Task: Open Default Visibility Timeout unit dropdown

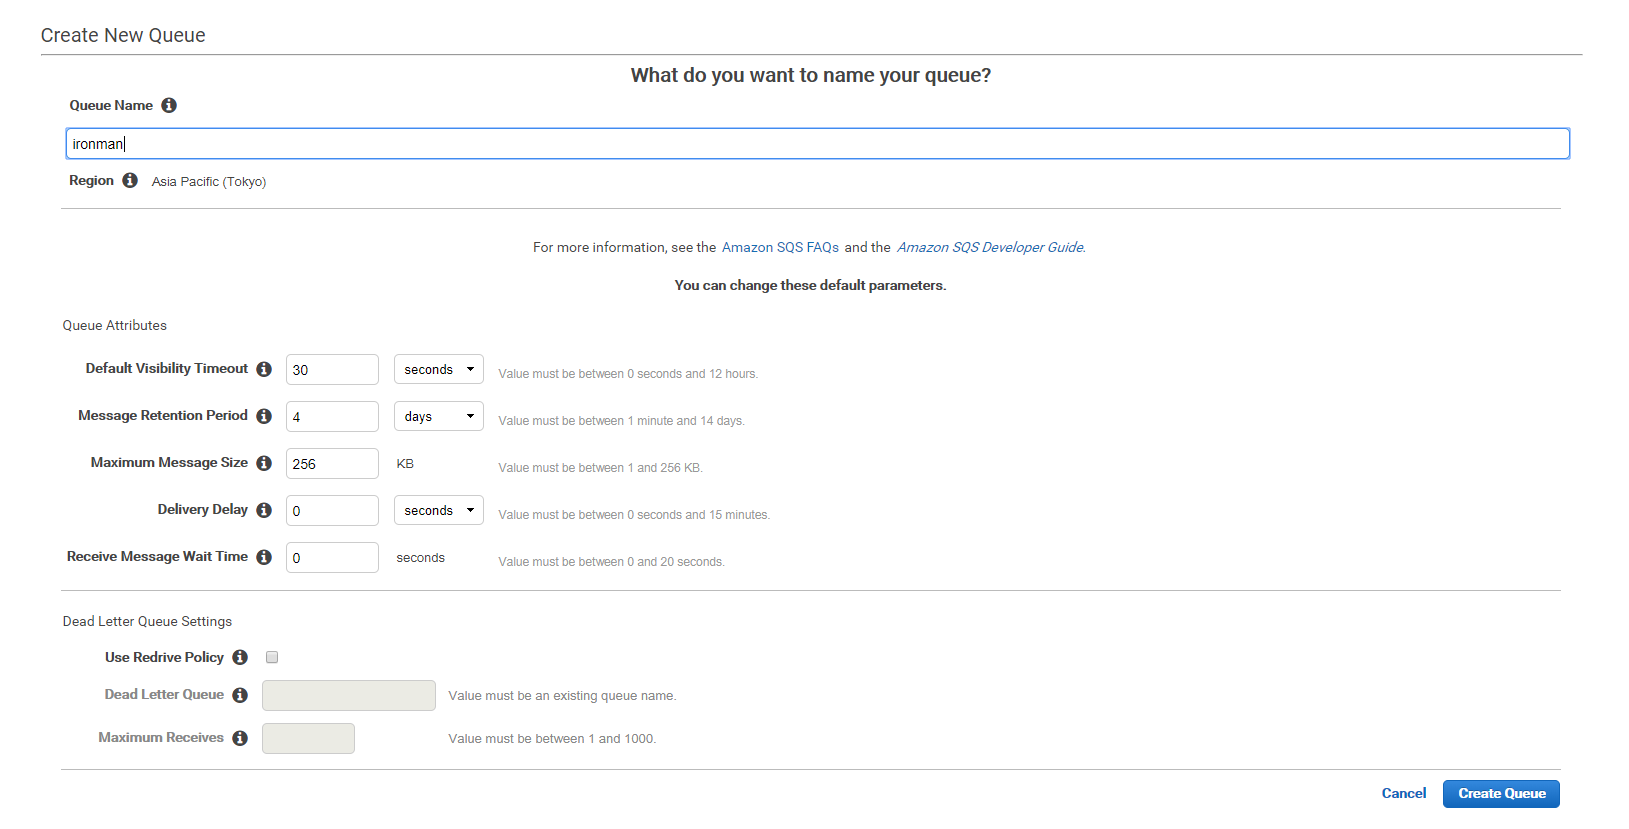Action: click(x=438, y=369)
